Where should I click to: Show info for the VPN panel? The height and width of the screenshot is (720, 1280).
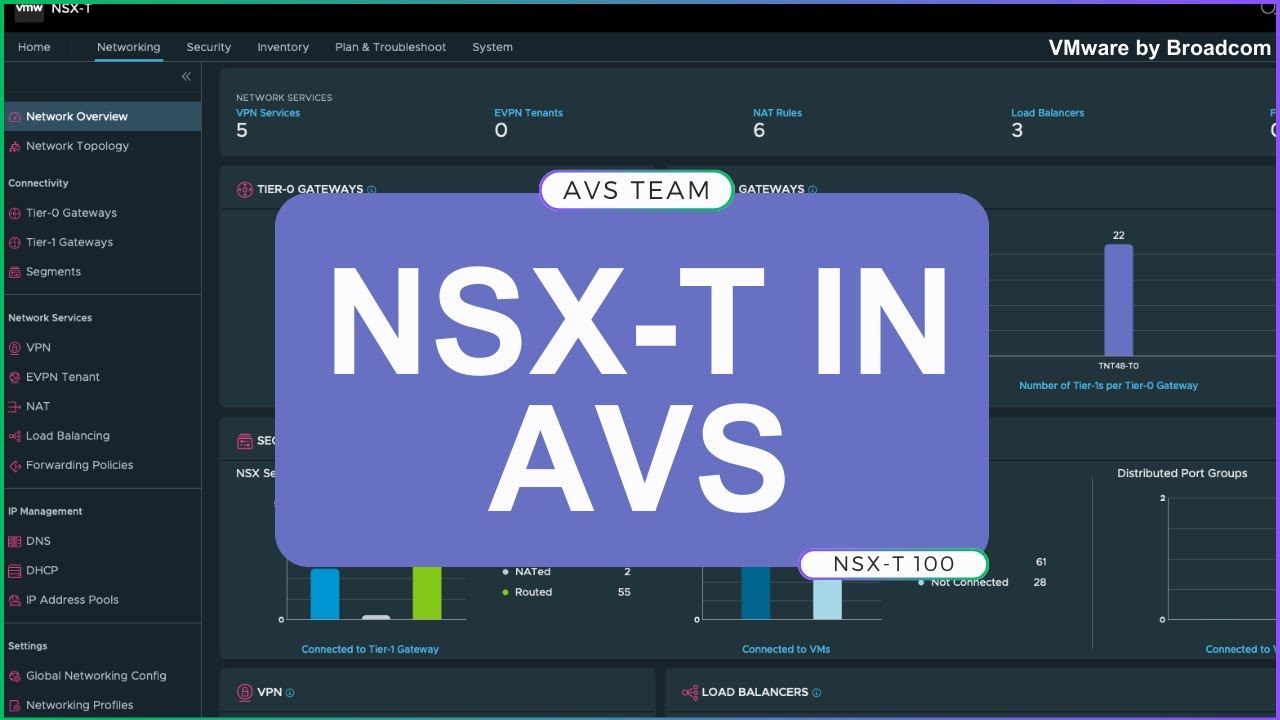pos(290,693)
